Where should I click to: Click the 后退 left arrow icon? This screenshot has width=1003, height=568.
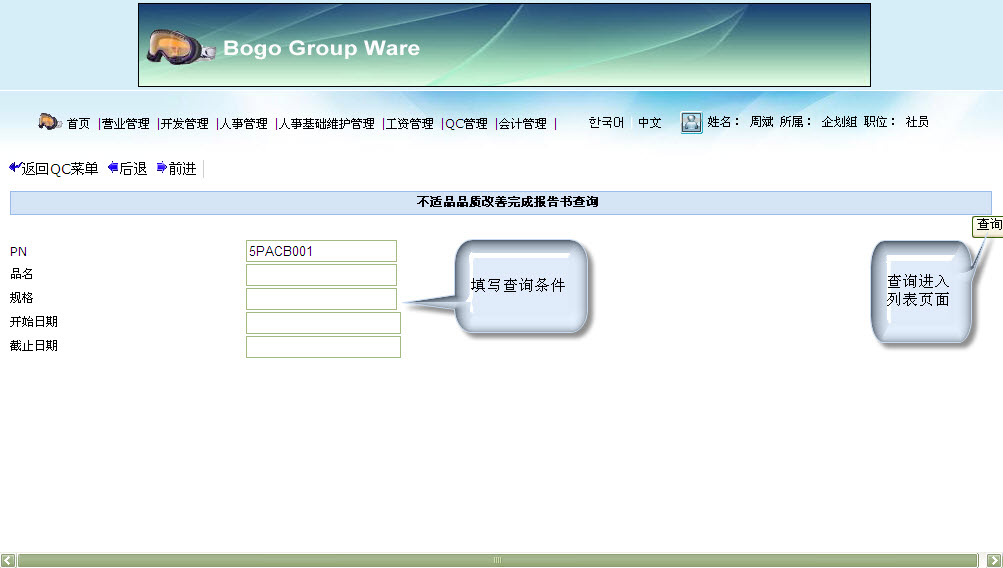coord(113,168)
